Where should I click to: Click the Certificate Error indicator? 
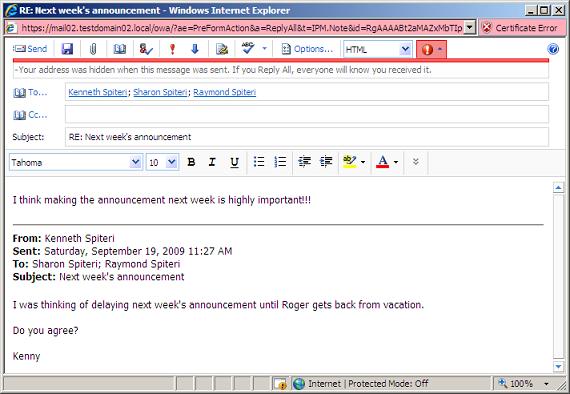pos(522,28)
